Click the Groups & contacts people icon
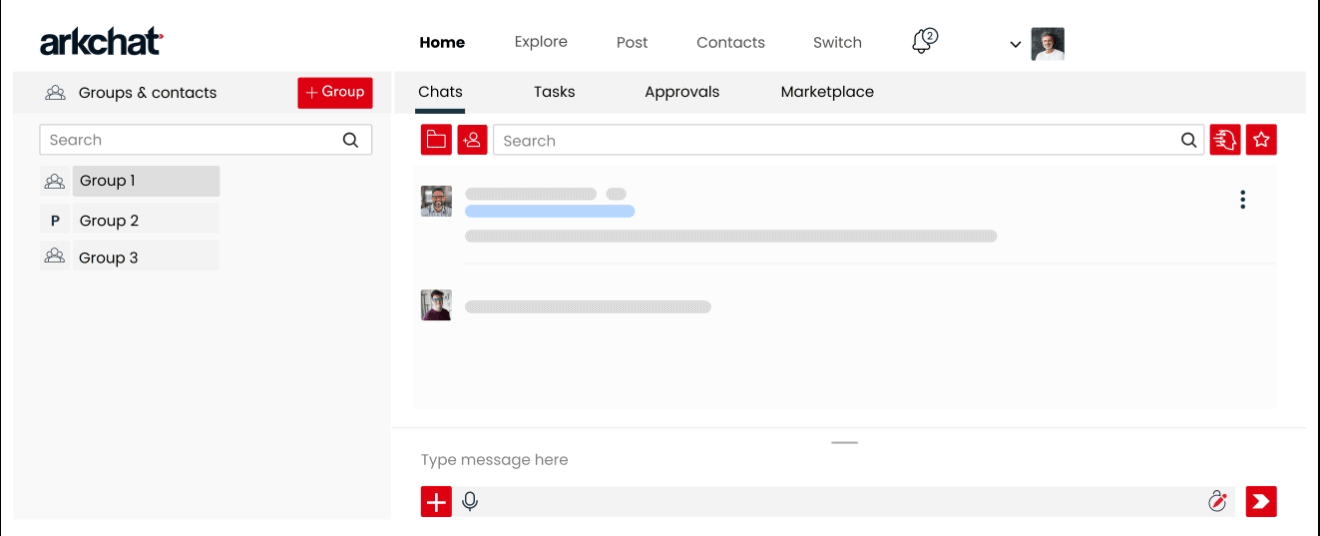The height and width of the screenshot is (536, 1320). pos(55,92)
